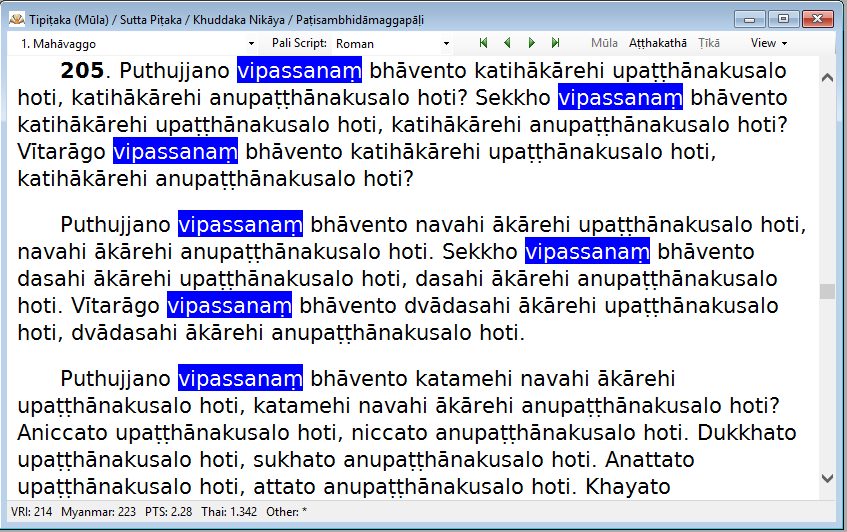Open the View dropdown menu
This screenshot has height=532, width=847.
(x=769, y=43)
